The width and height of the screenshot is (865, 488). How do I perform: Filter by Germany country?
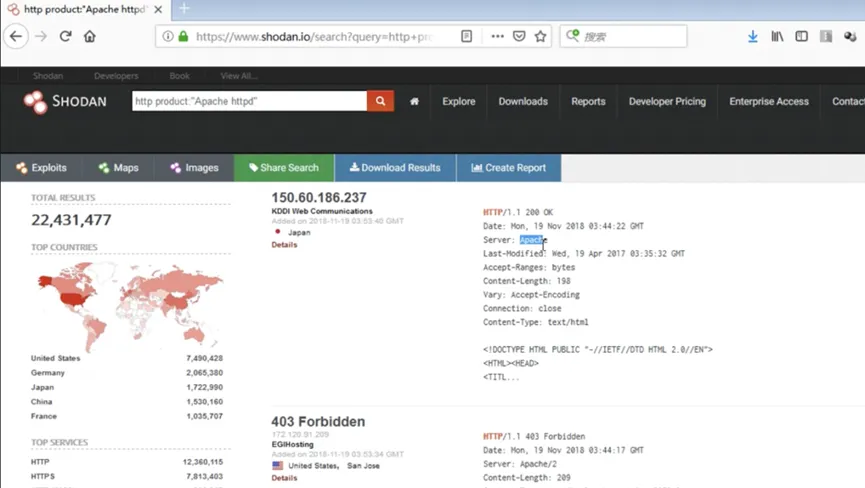[48, 373]
